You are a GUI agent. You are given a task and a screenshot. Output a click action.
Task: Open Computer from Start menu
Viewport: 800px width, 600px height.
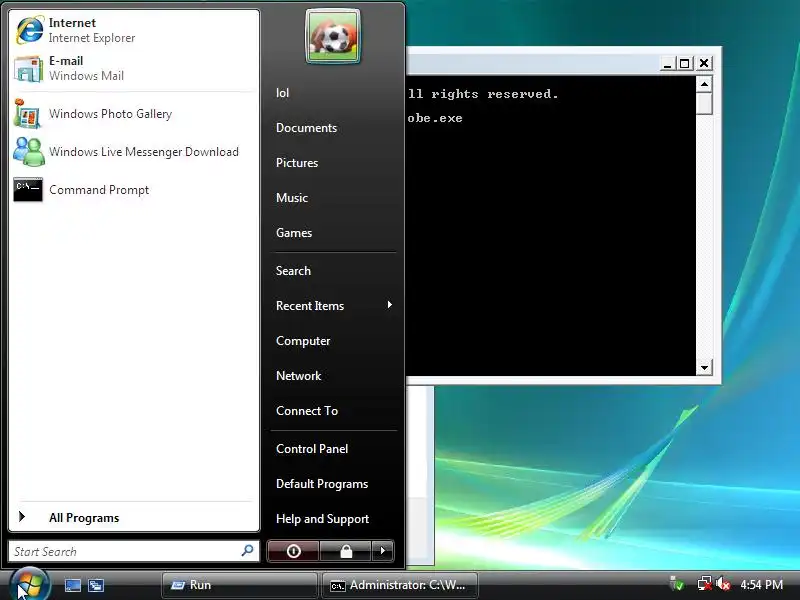303,341
